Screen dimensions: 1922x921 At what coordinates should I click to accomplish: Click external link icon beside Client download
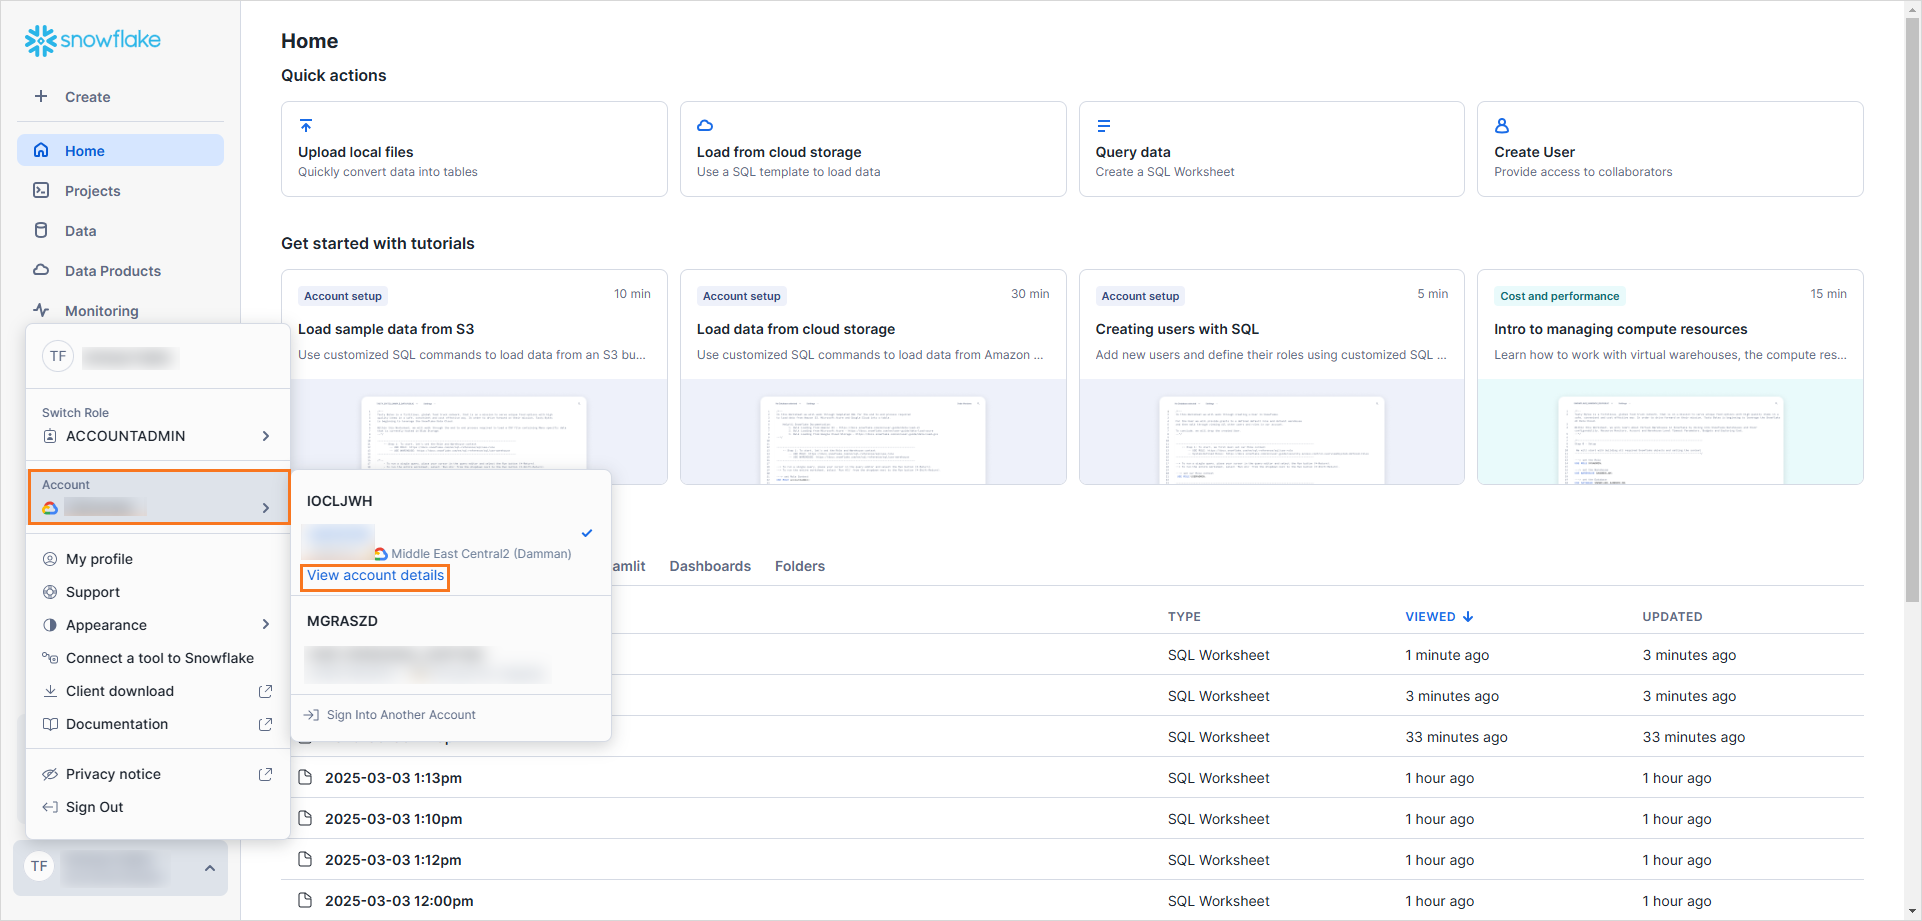point(265,691)
